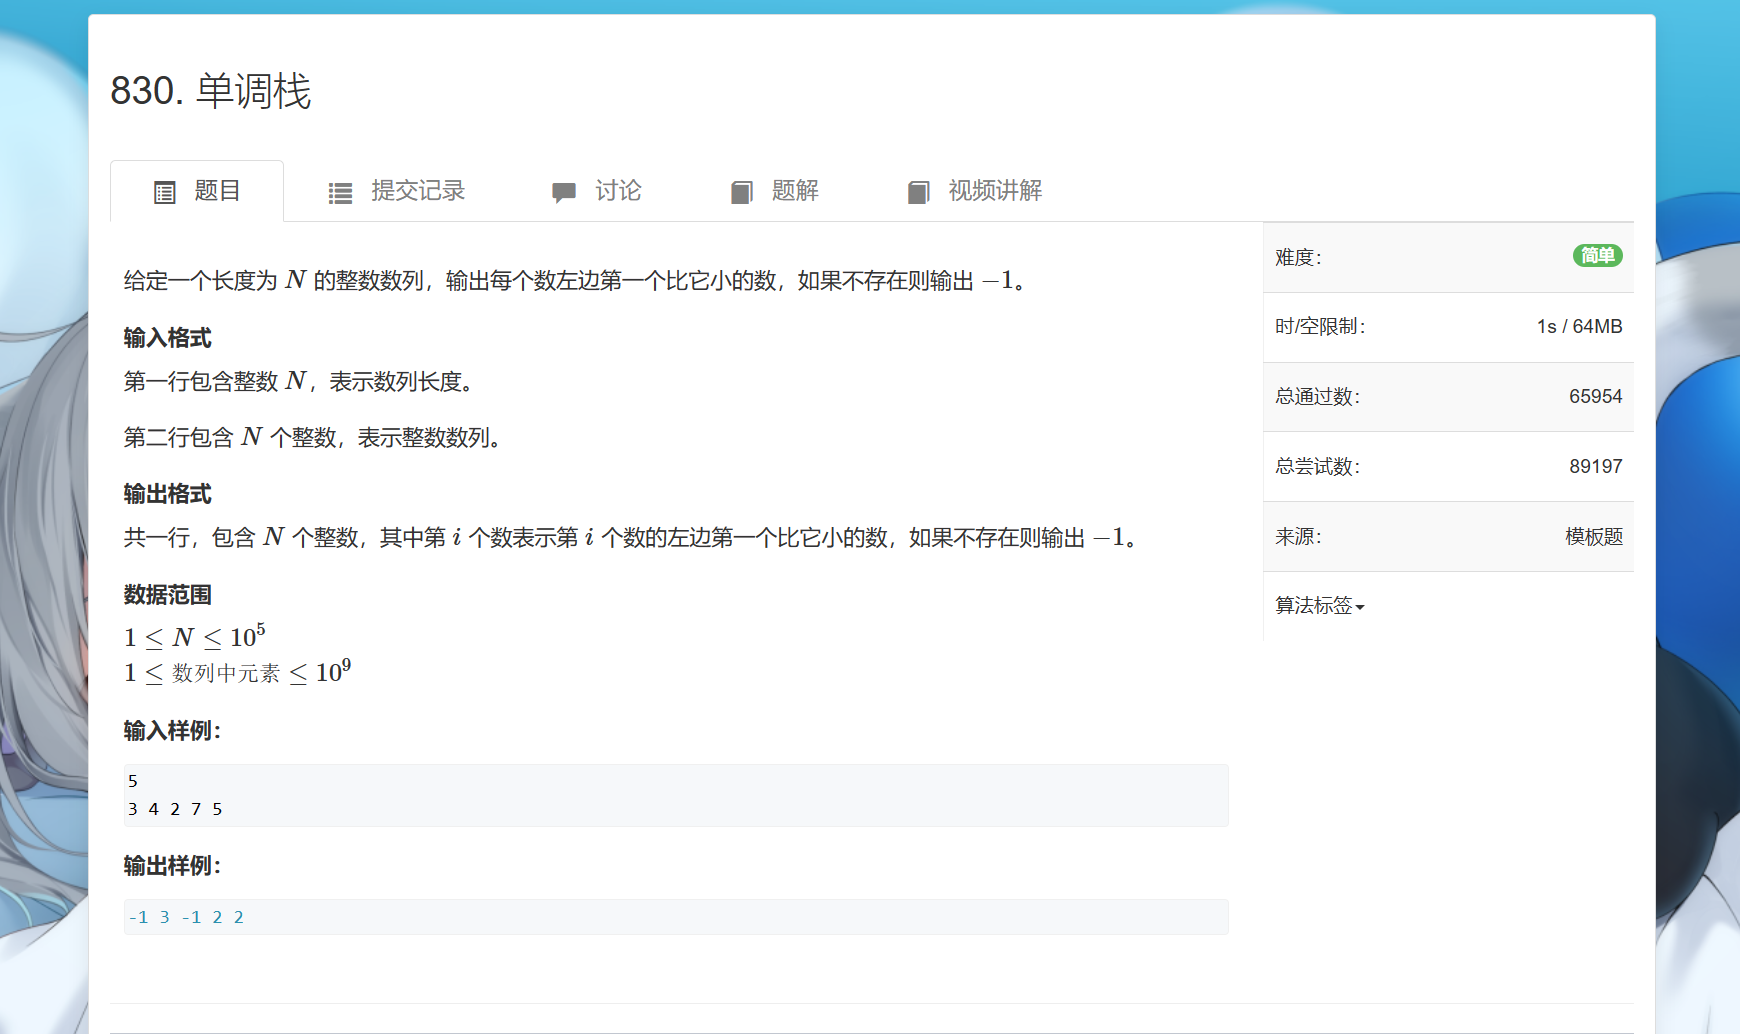Click the total attempts count 89197
1740x1034 pixels.
pos(1595,467)
